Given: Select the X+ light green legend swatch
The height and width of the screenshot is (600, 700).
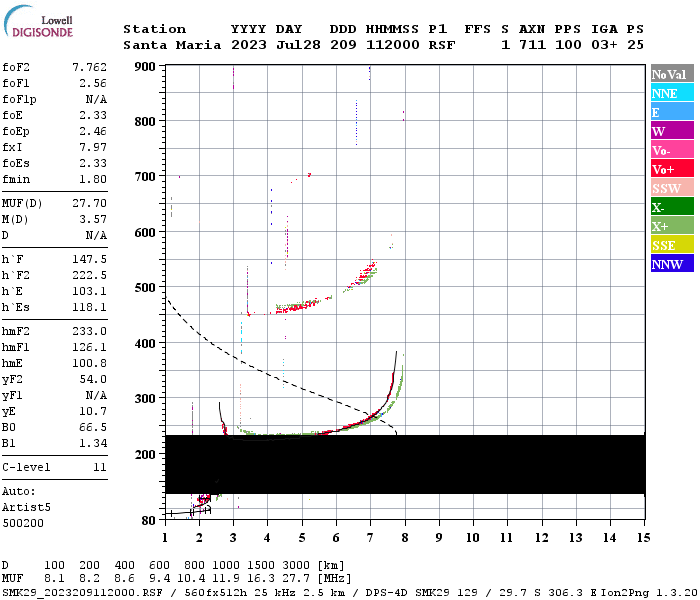Looking at the screenshot, I should pos(672,225).
